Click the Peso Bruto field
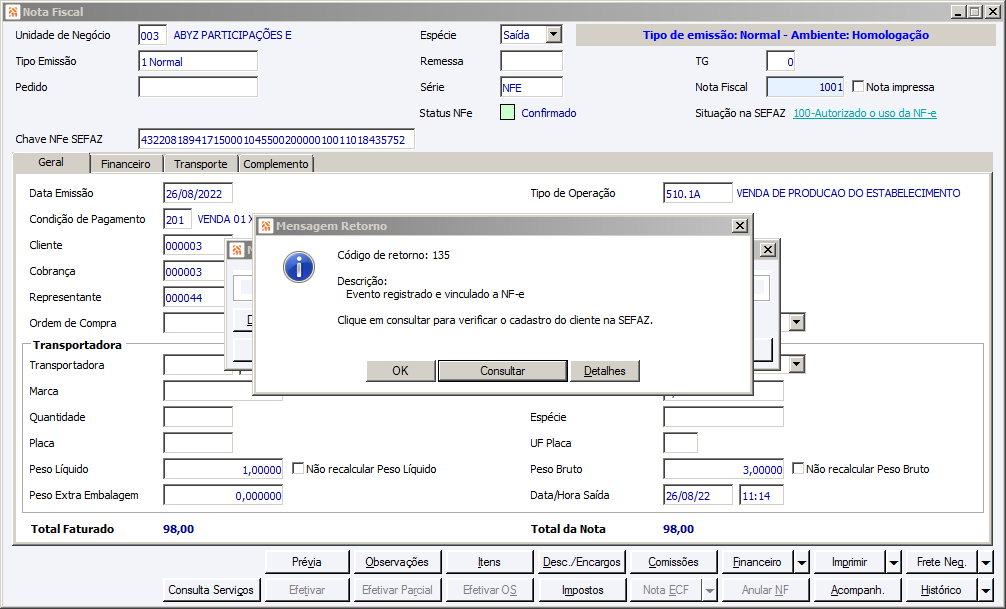This screenshot has width=1006, height=609. click(723, 469)
